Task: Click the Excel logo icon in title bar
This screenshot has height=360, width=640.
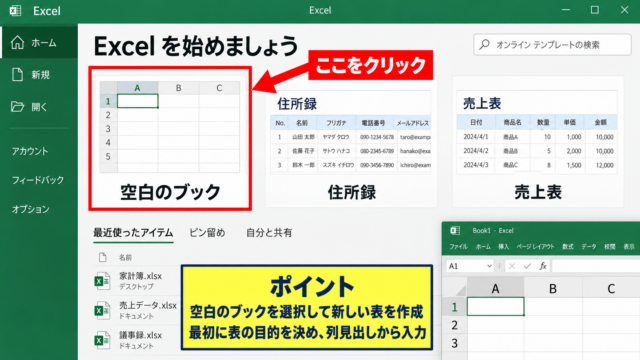Action: point(16,11)
